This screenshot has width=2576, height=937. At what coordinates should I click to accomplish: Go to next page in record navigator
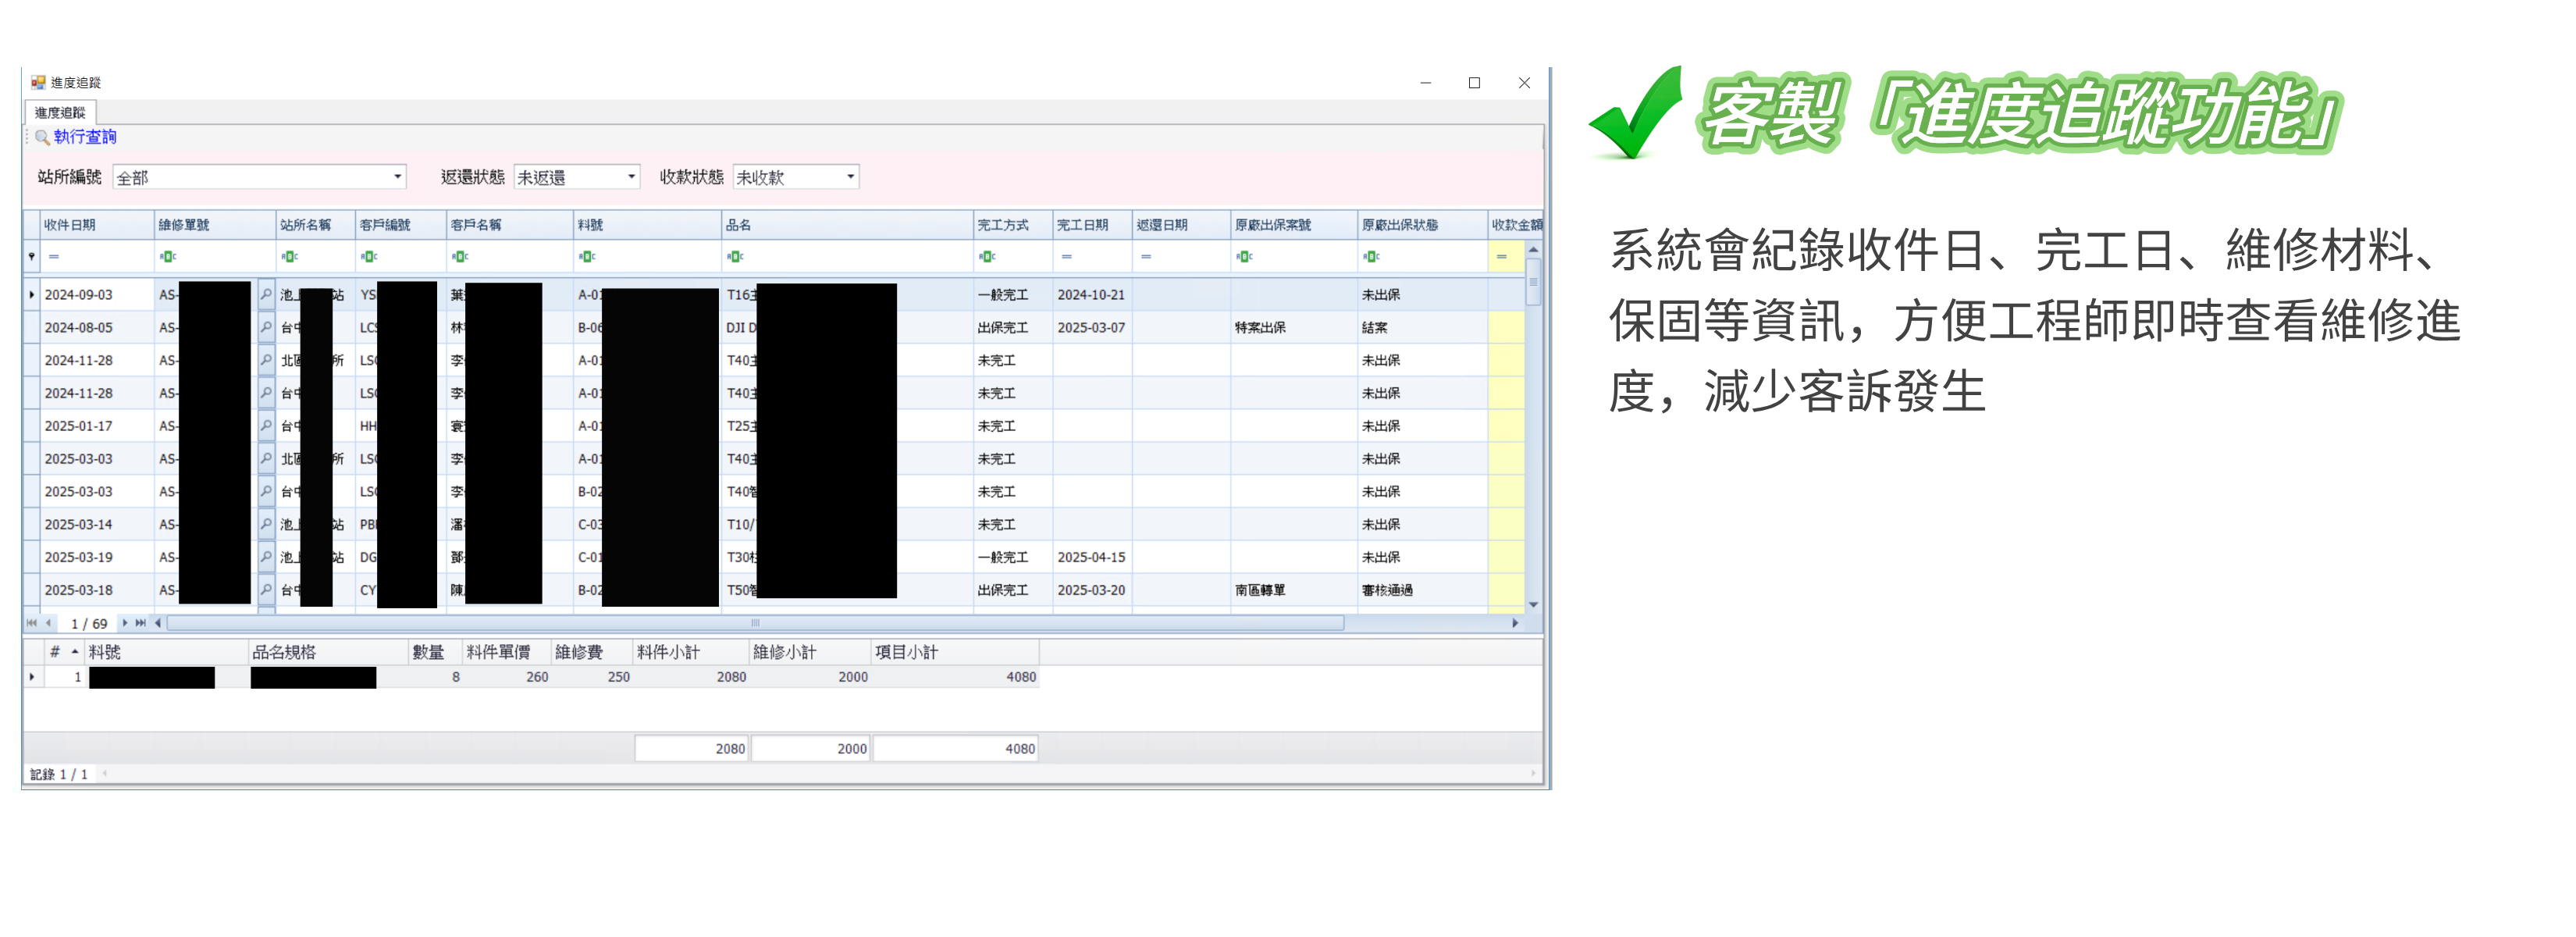(125, 622)
